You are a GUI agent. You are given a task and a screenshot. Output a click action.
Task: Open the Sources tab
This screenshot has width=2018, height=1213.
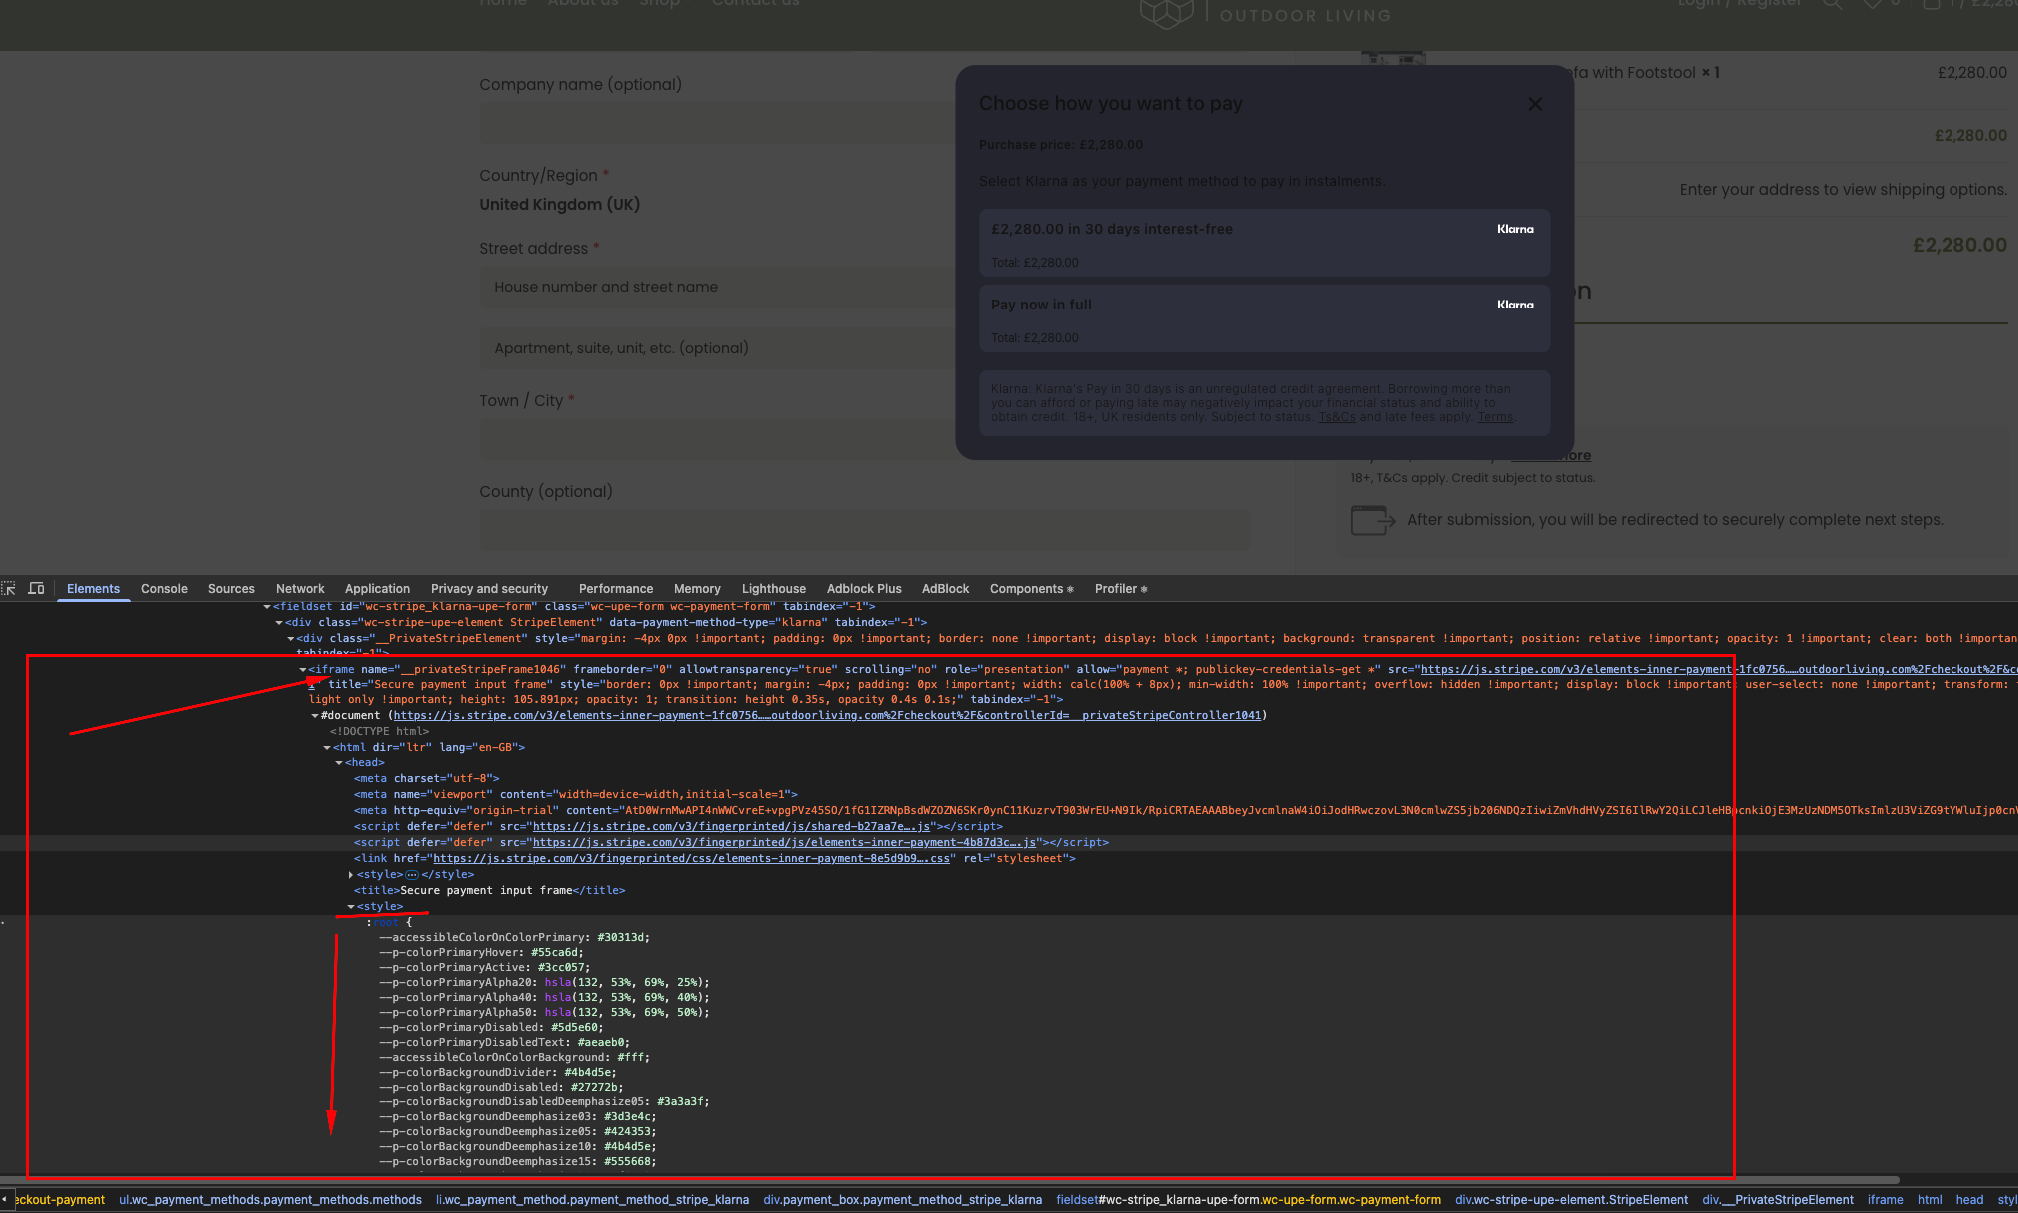pos(231,589)
